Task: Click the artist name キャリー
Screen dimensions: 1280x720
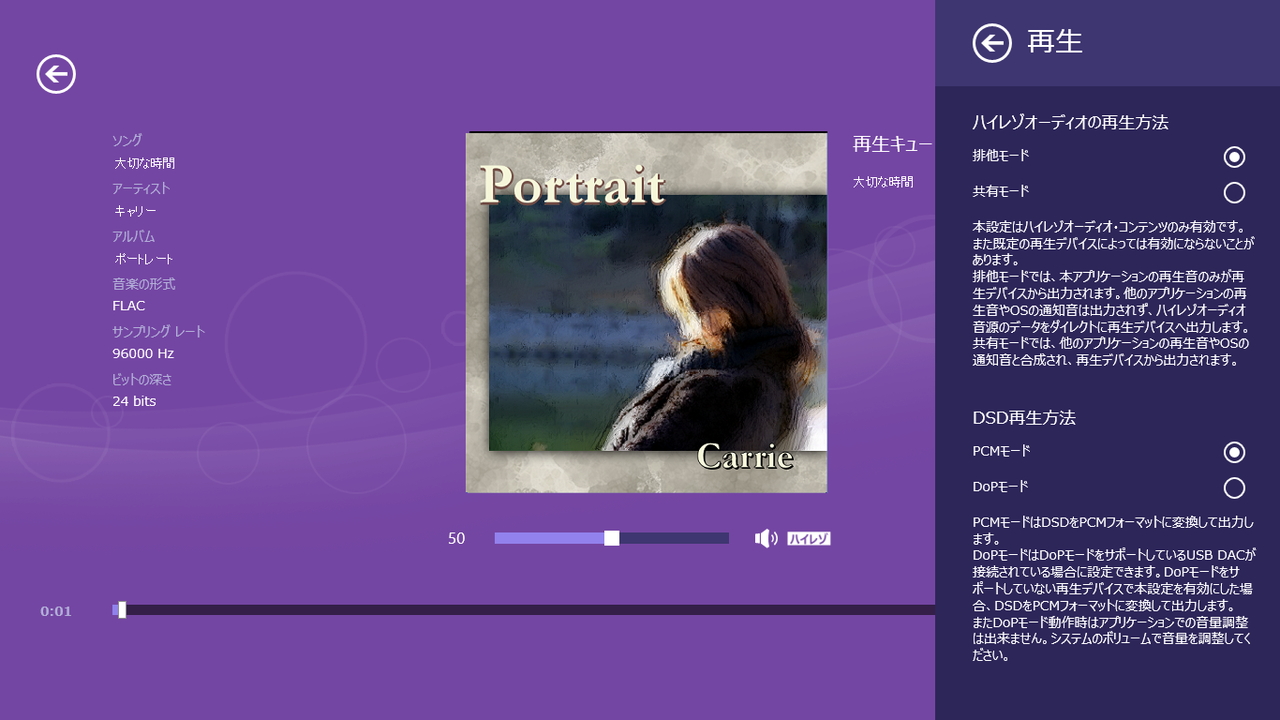Action: tap(135, 211)
